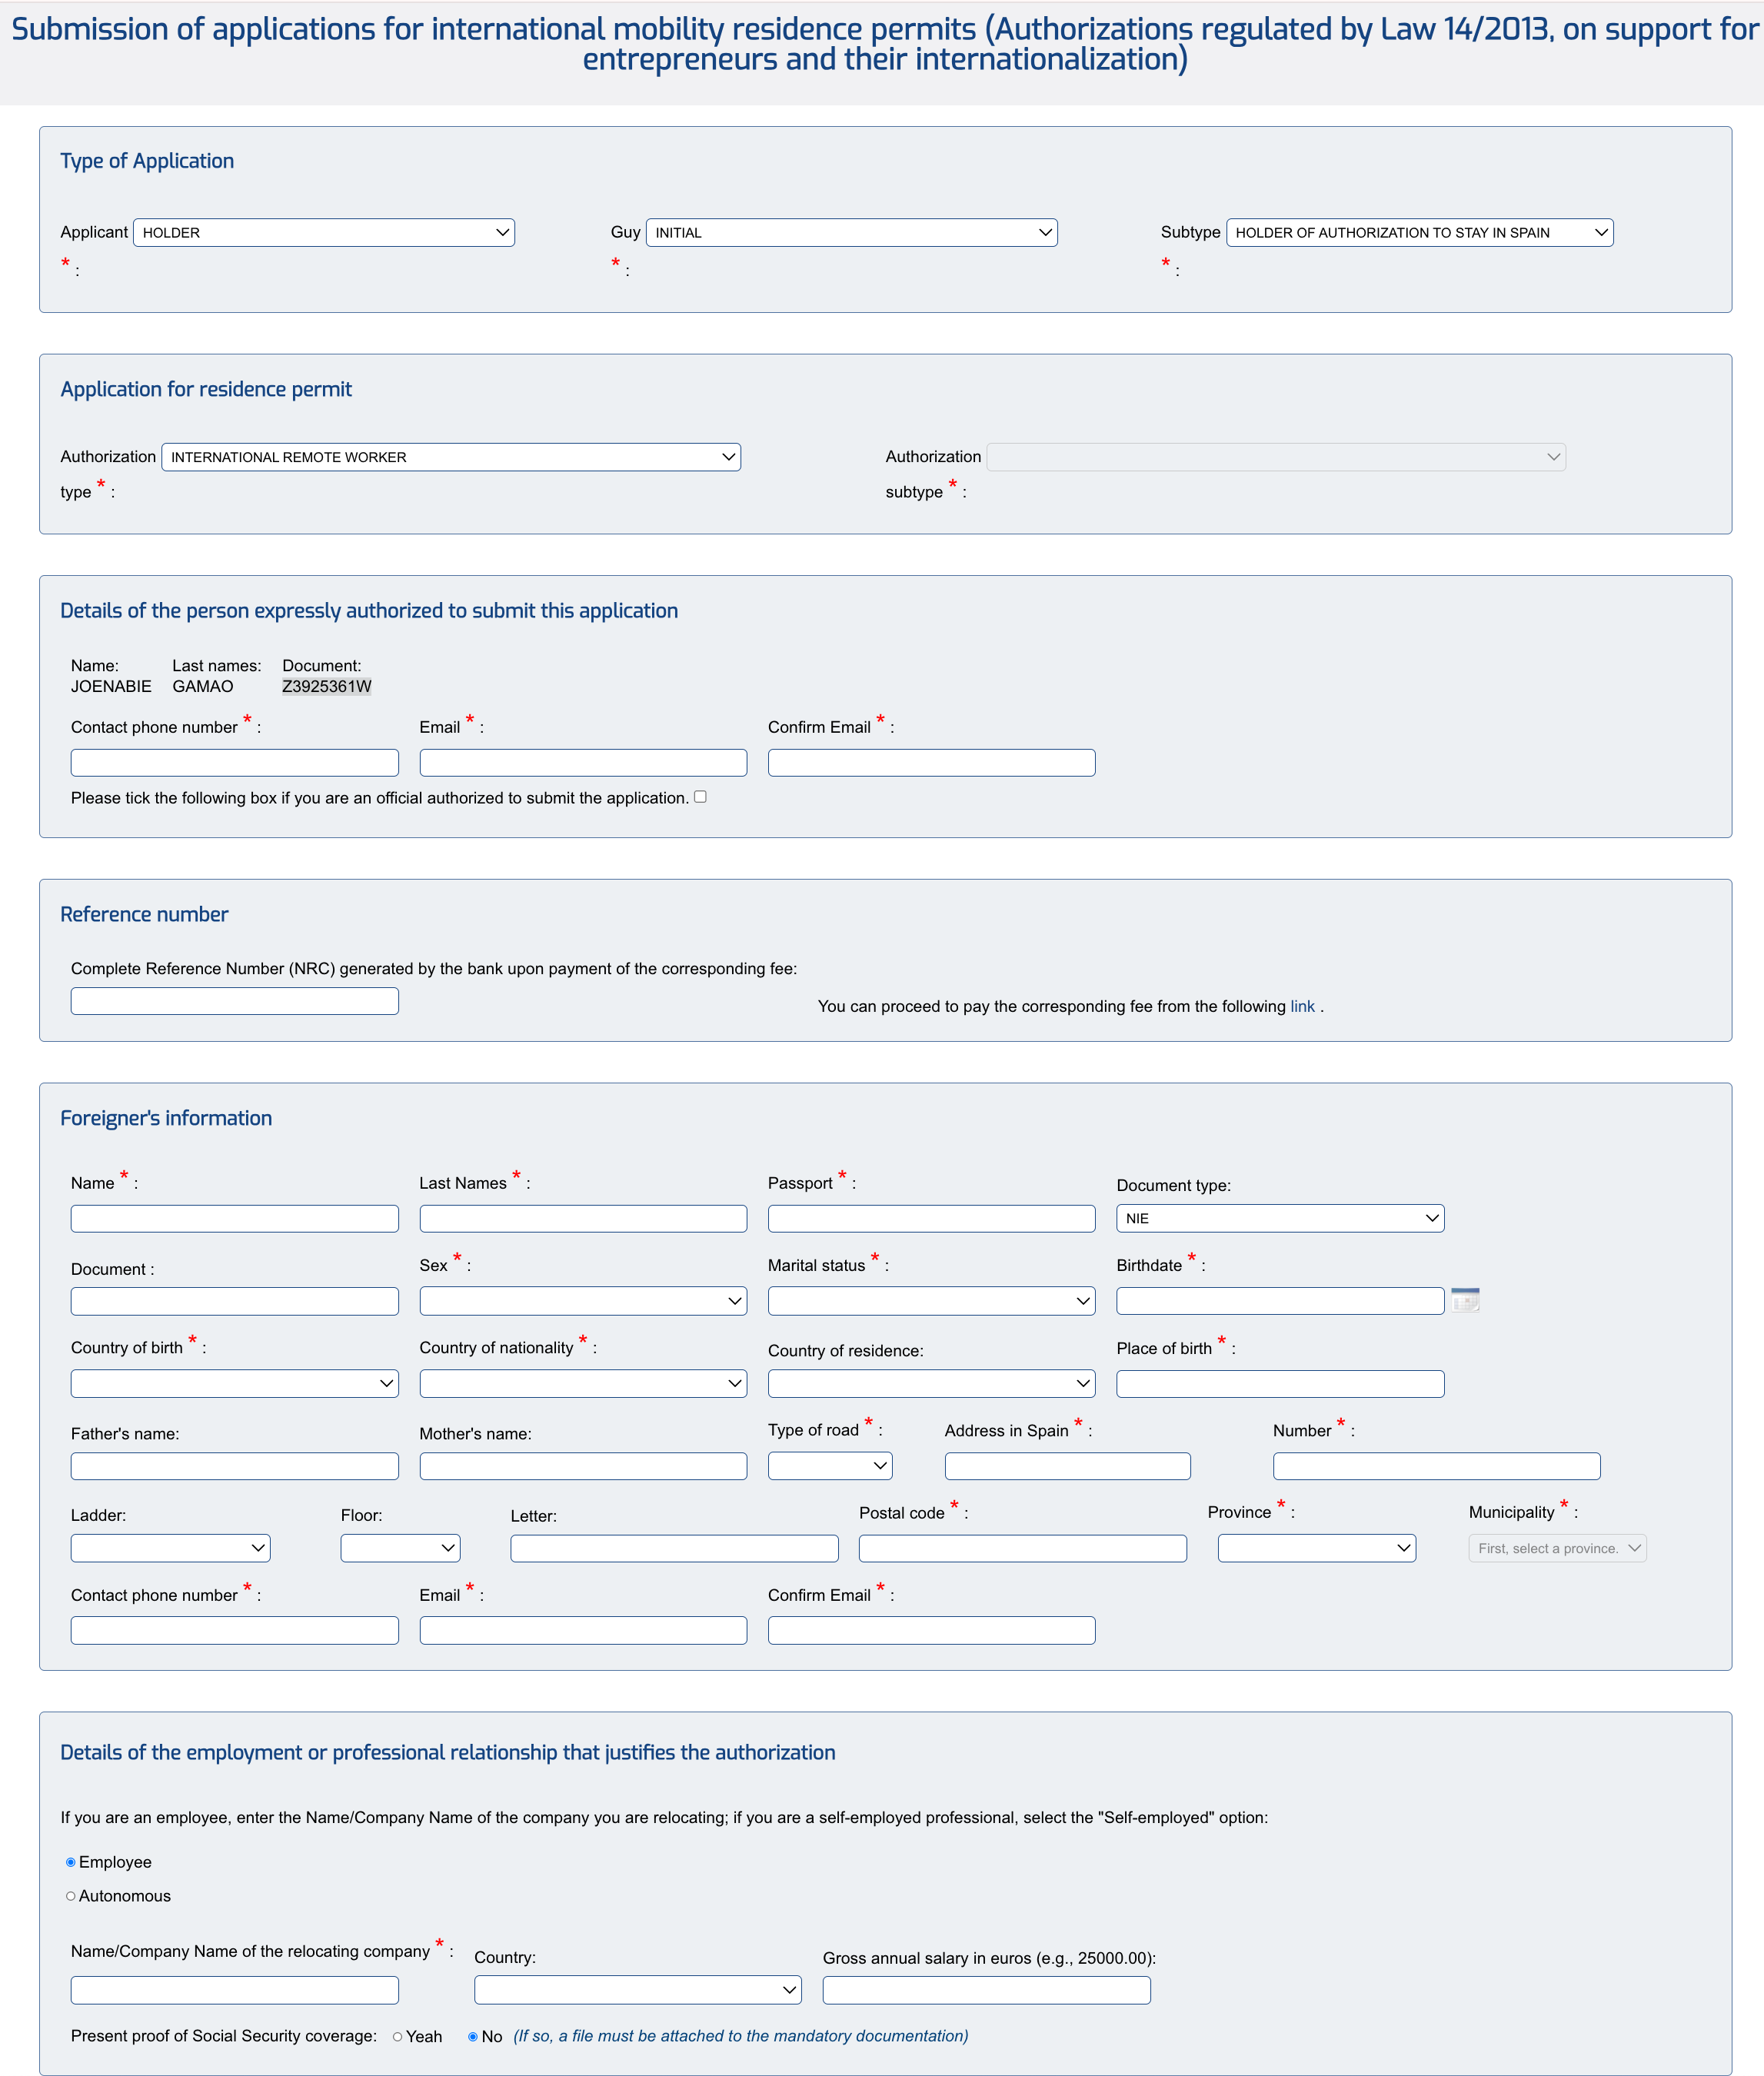
Task: Expand the Province dropdown
Action: tap(1316, 1548)
